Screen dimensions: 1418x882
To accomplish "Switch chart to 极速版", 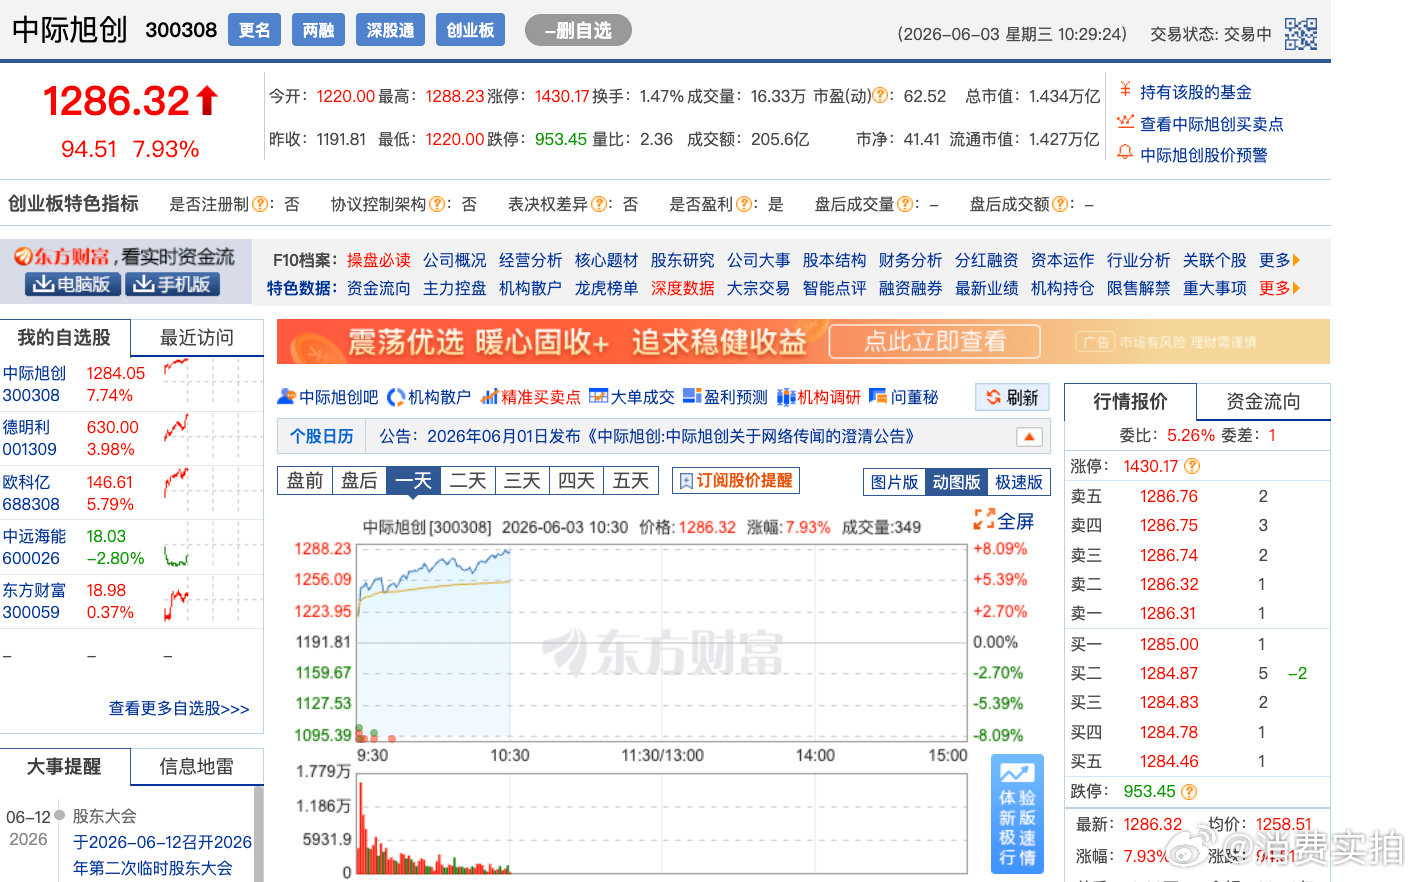I will click(1018, 482).
